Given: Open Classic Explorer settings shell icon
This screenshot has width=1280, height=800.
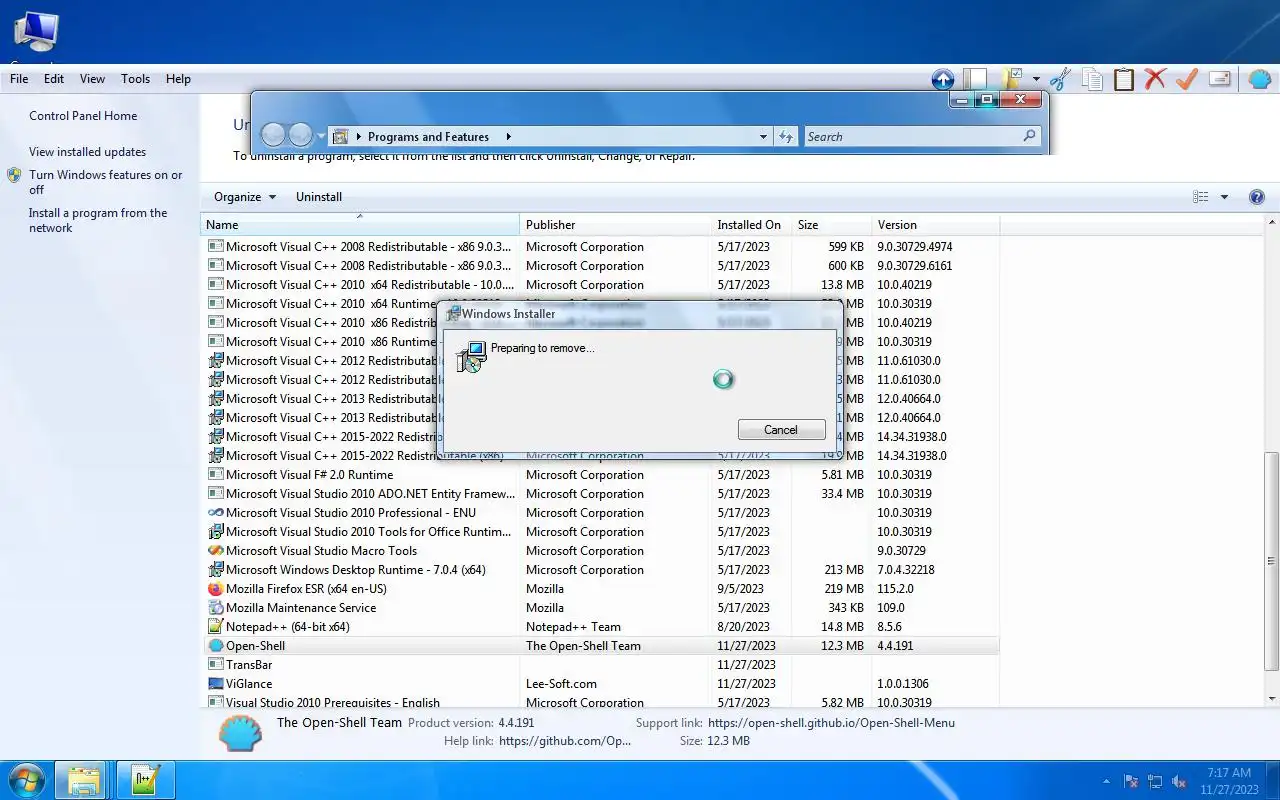Looking at the screenshot, I should coord(1260,79).
